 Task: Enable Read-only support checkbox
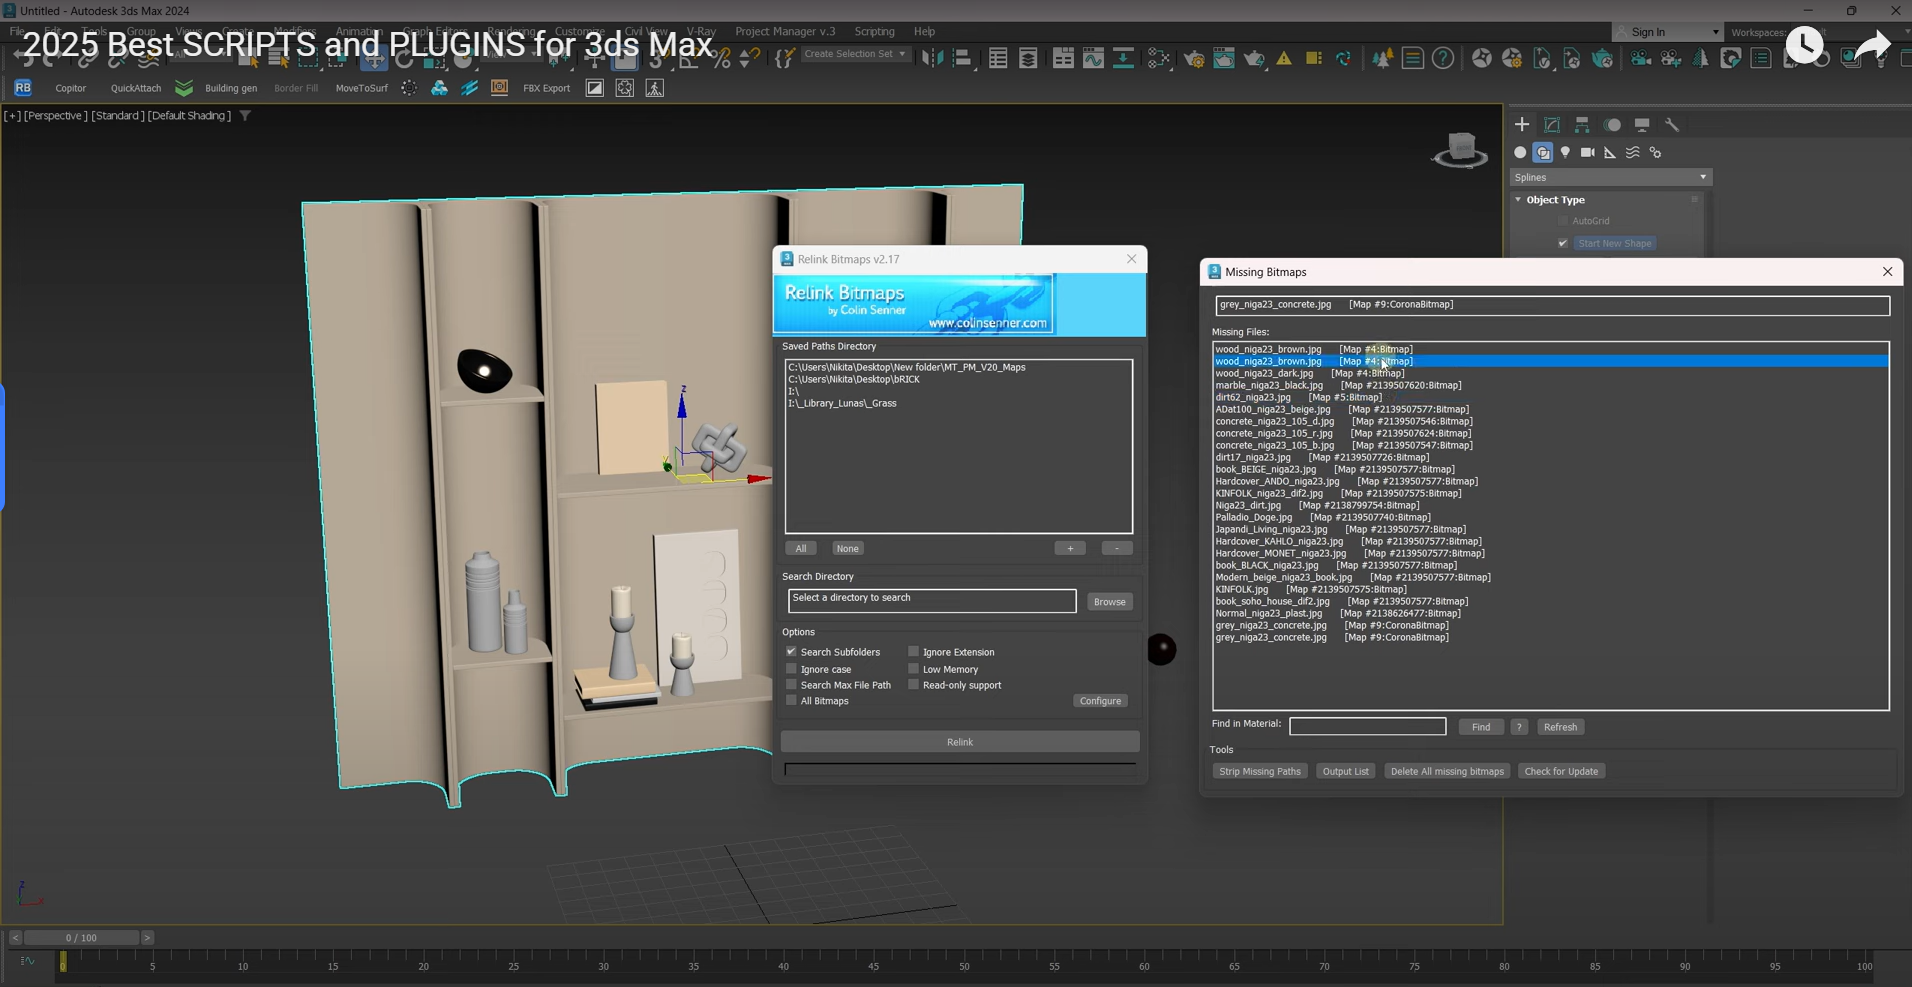point(913,685)
